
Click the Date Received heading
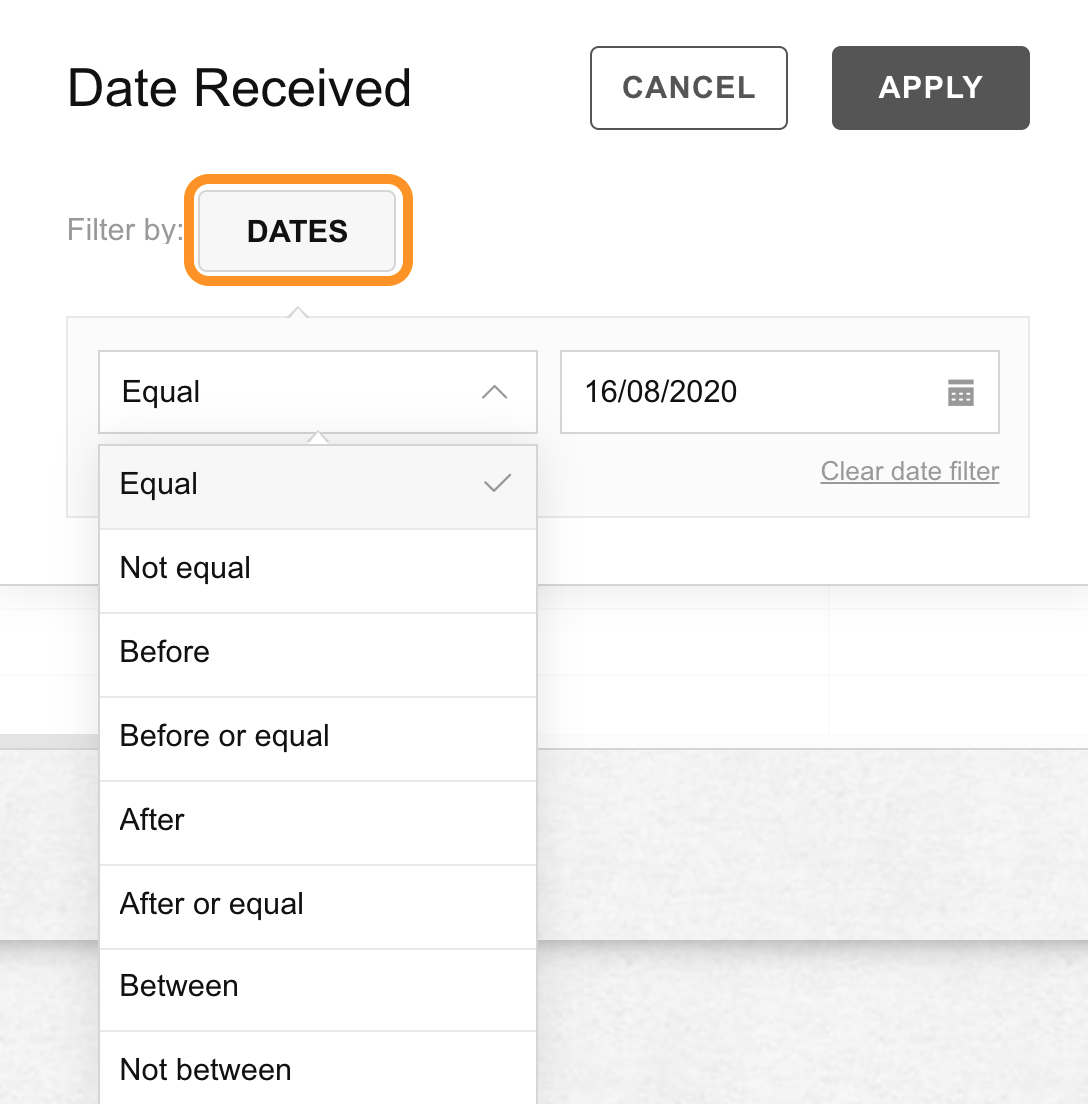click(x=239, y=88)
